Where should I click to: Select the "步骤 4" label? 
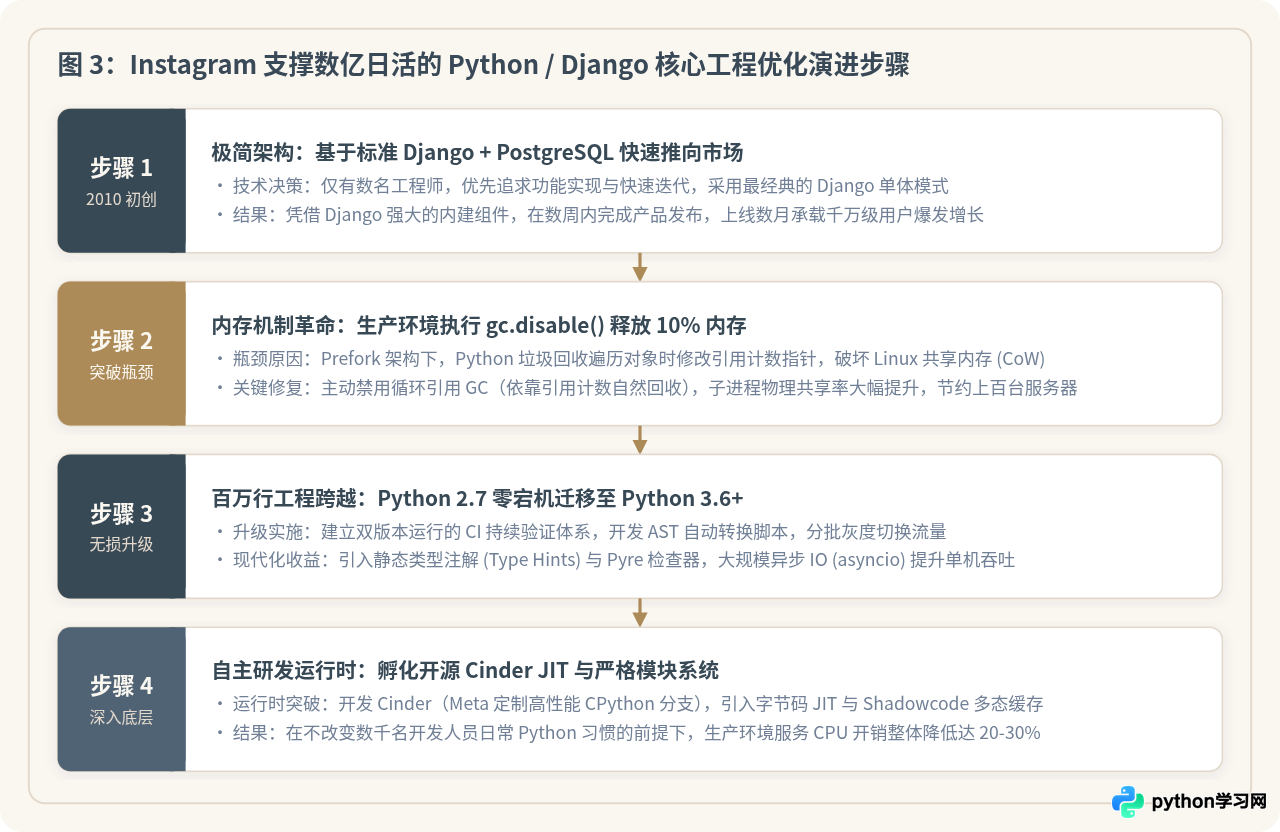coord(121,687)
